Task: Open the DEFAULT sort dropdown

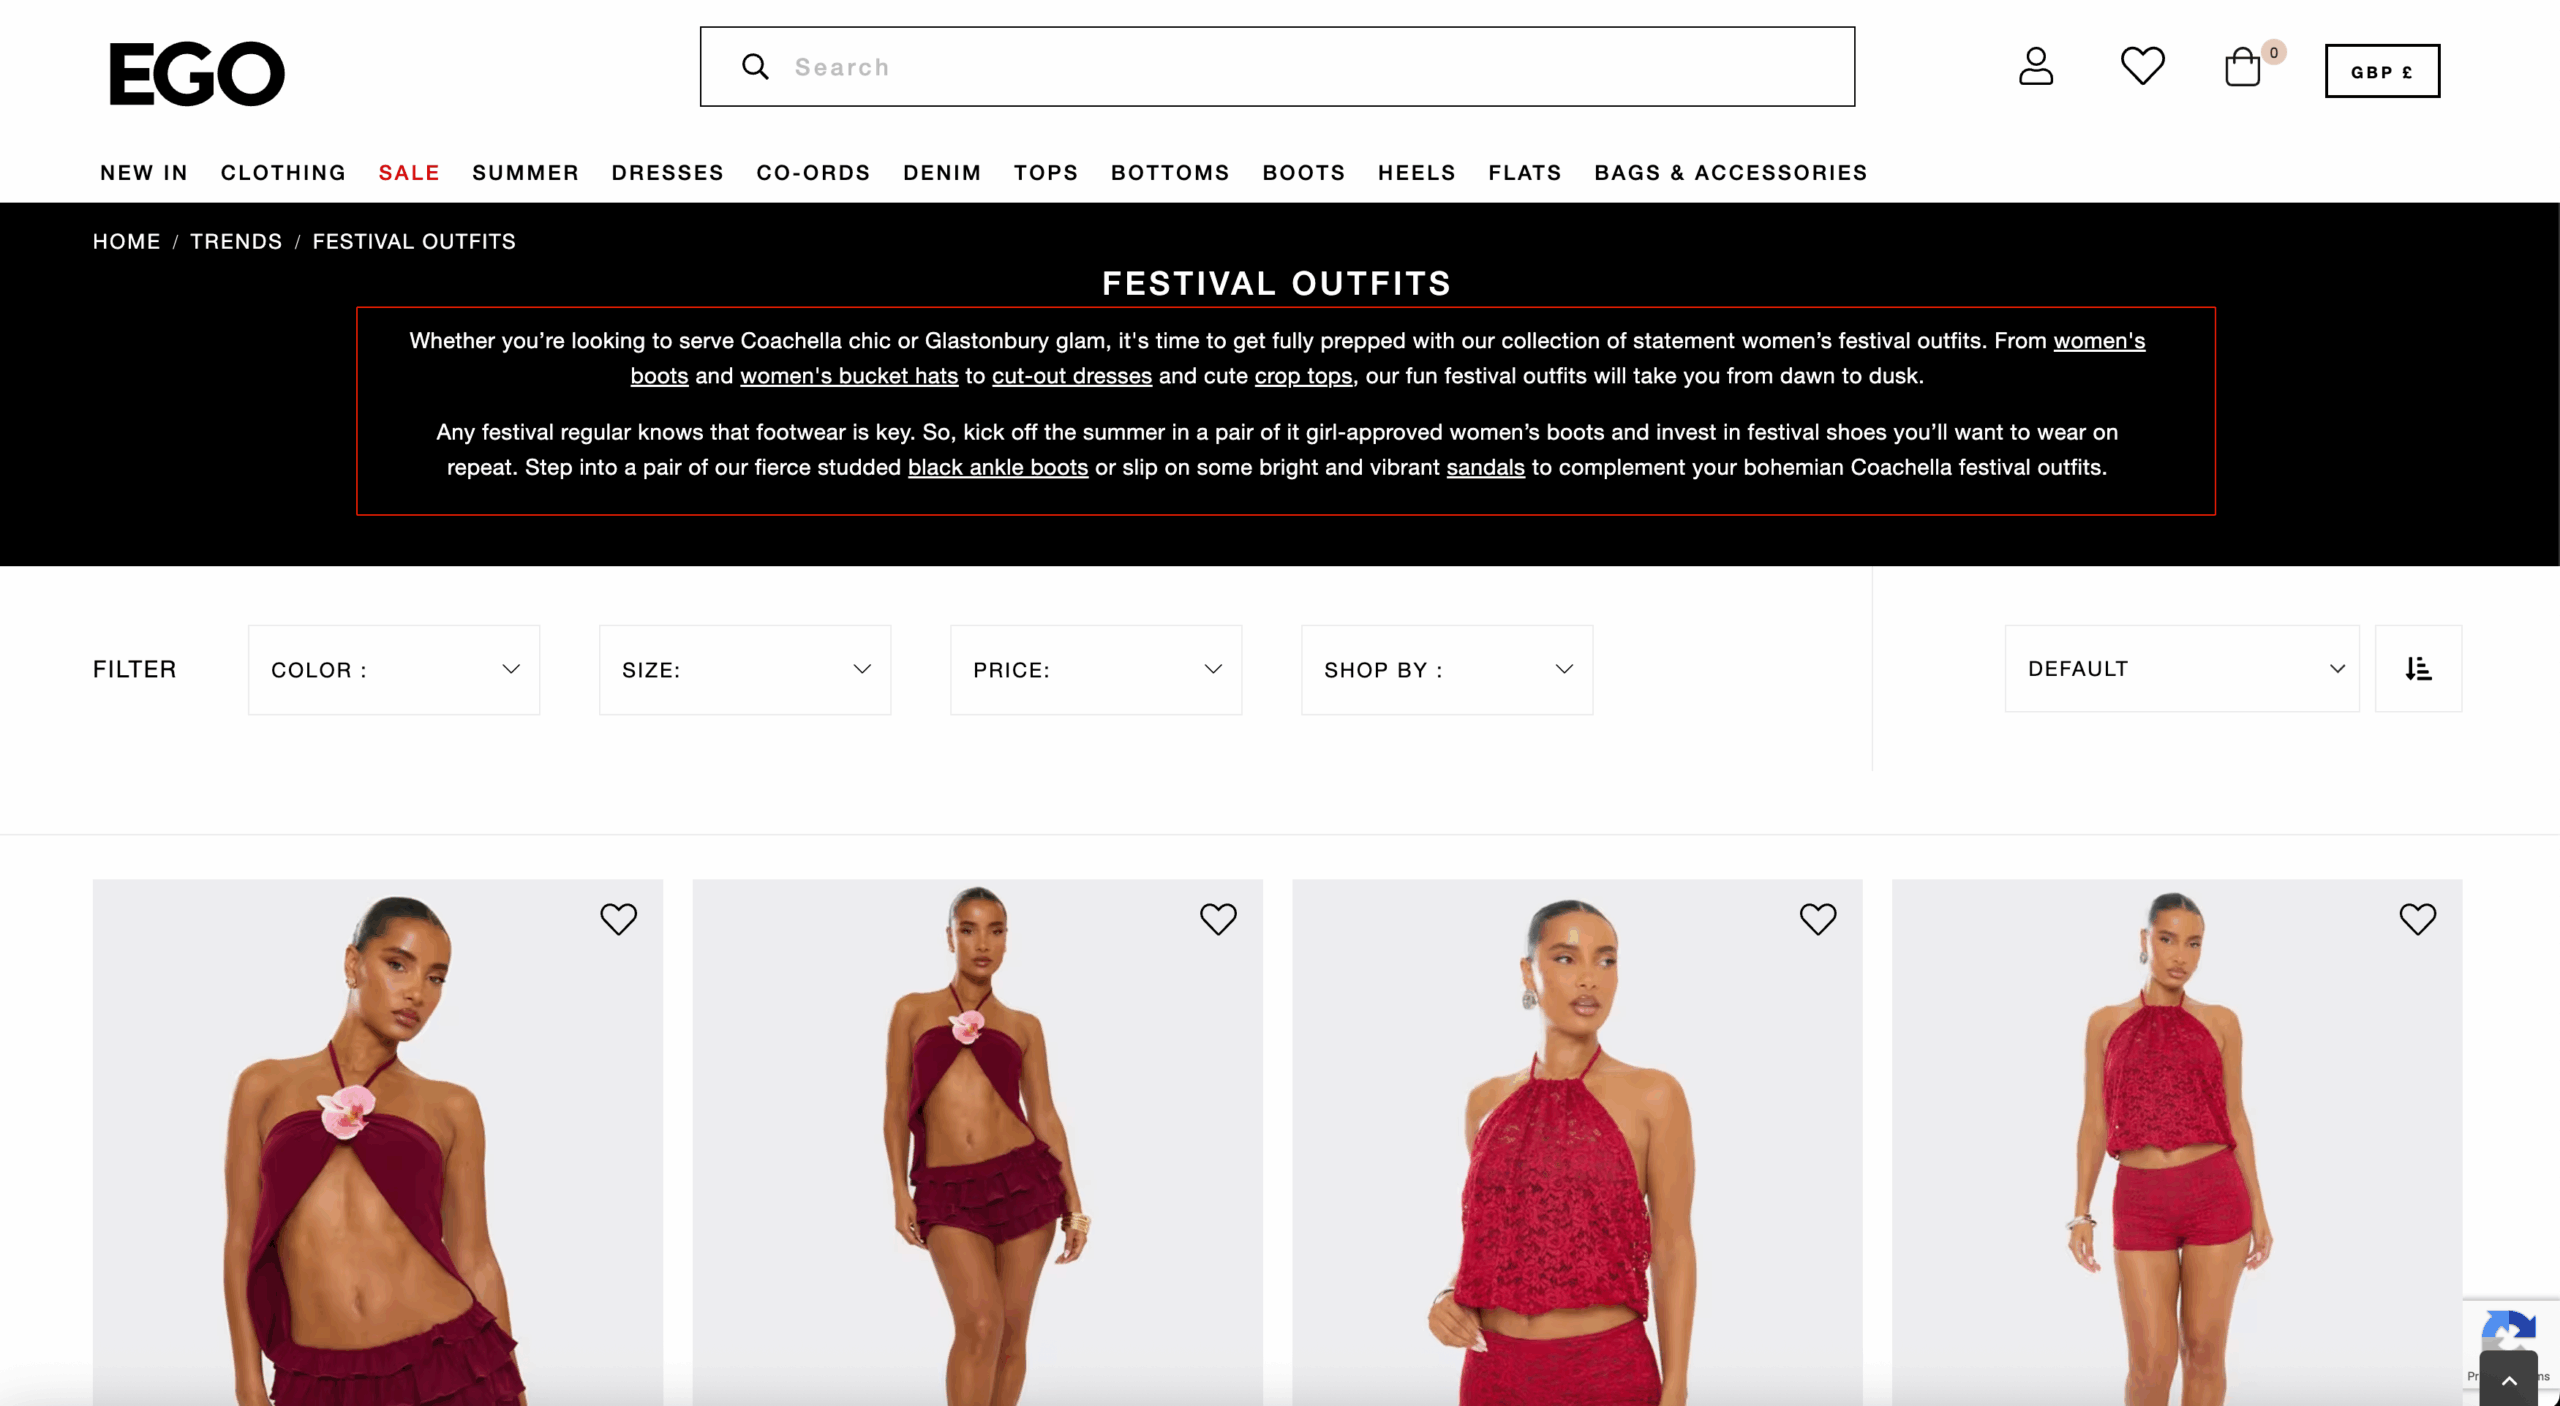Action: point(2182,669)
